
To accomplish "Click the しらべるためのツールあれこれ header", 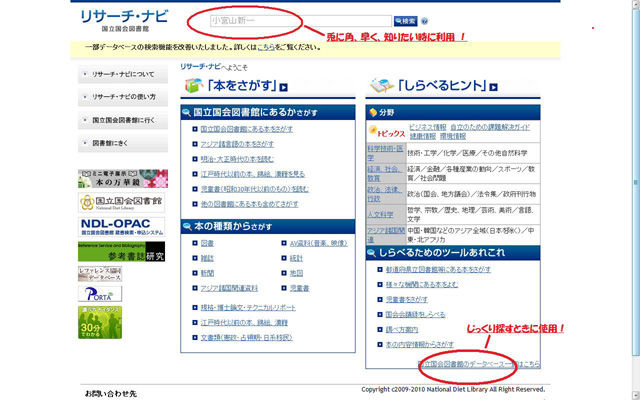I will (453, 253).
